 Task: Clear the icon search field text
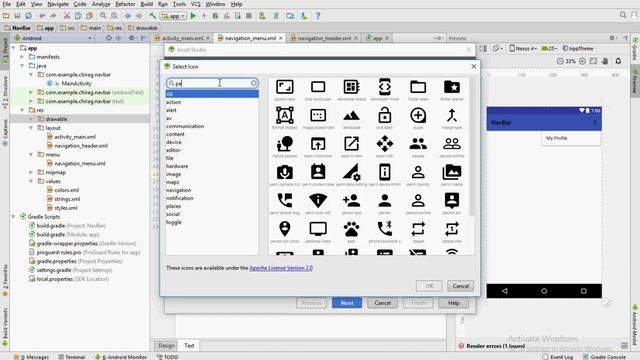click(x=253, y=83)
